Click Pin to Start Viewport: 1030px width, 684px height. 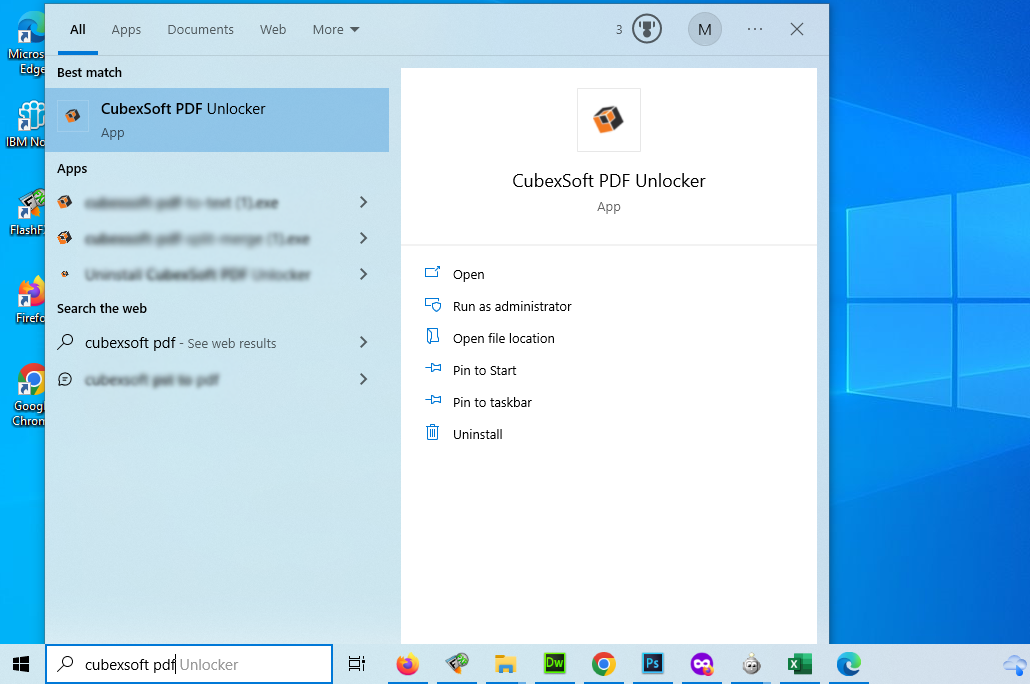[470, 371]
